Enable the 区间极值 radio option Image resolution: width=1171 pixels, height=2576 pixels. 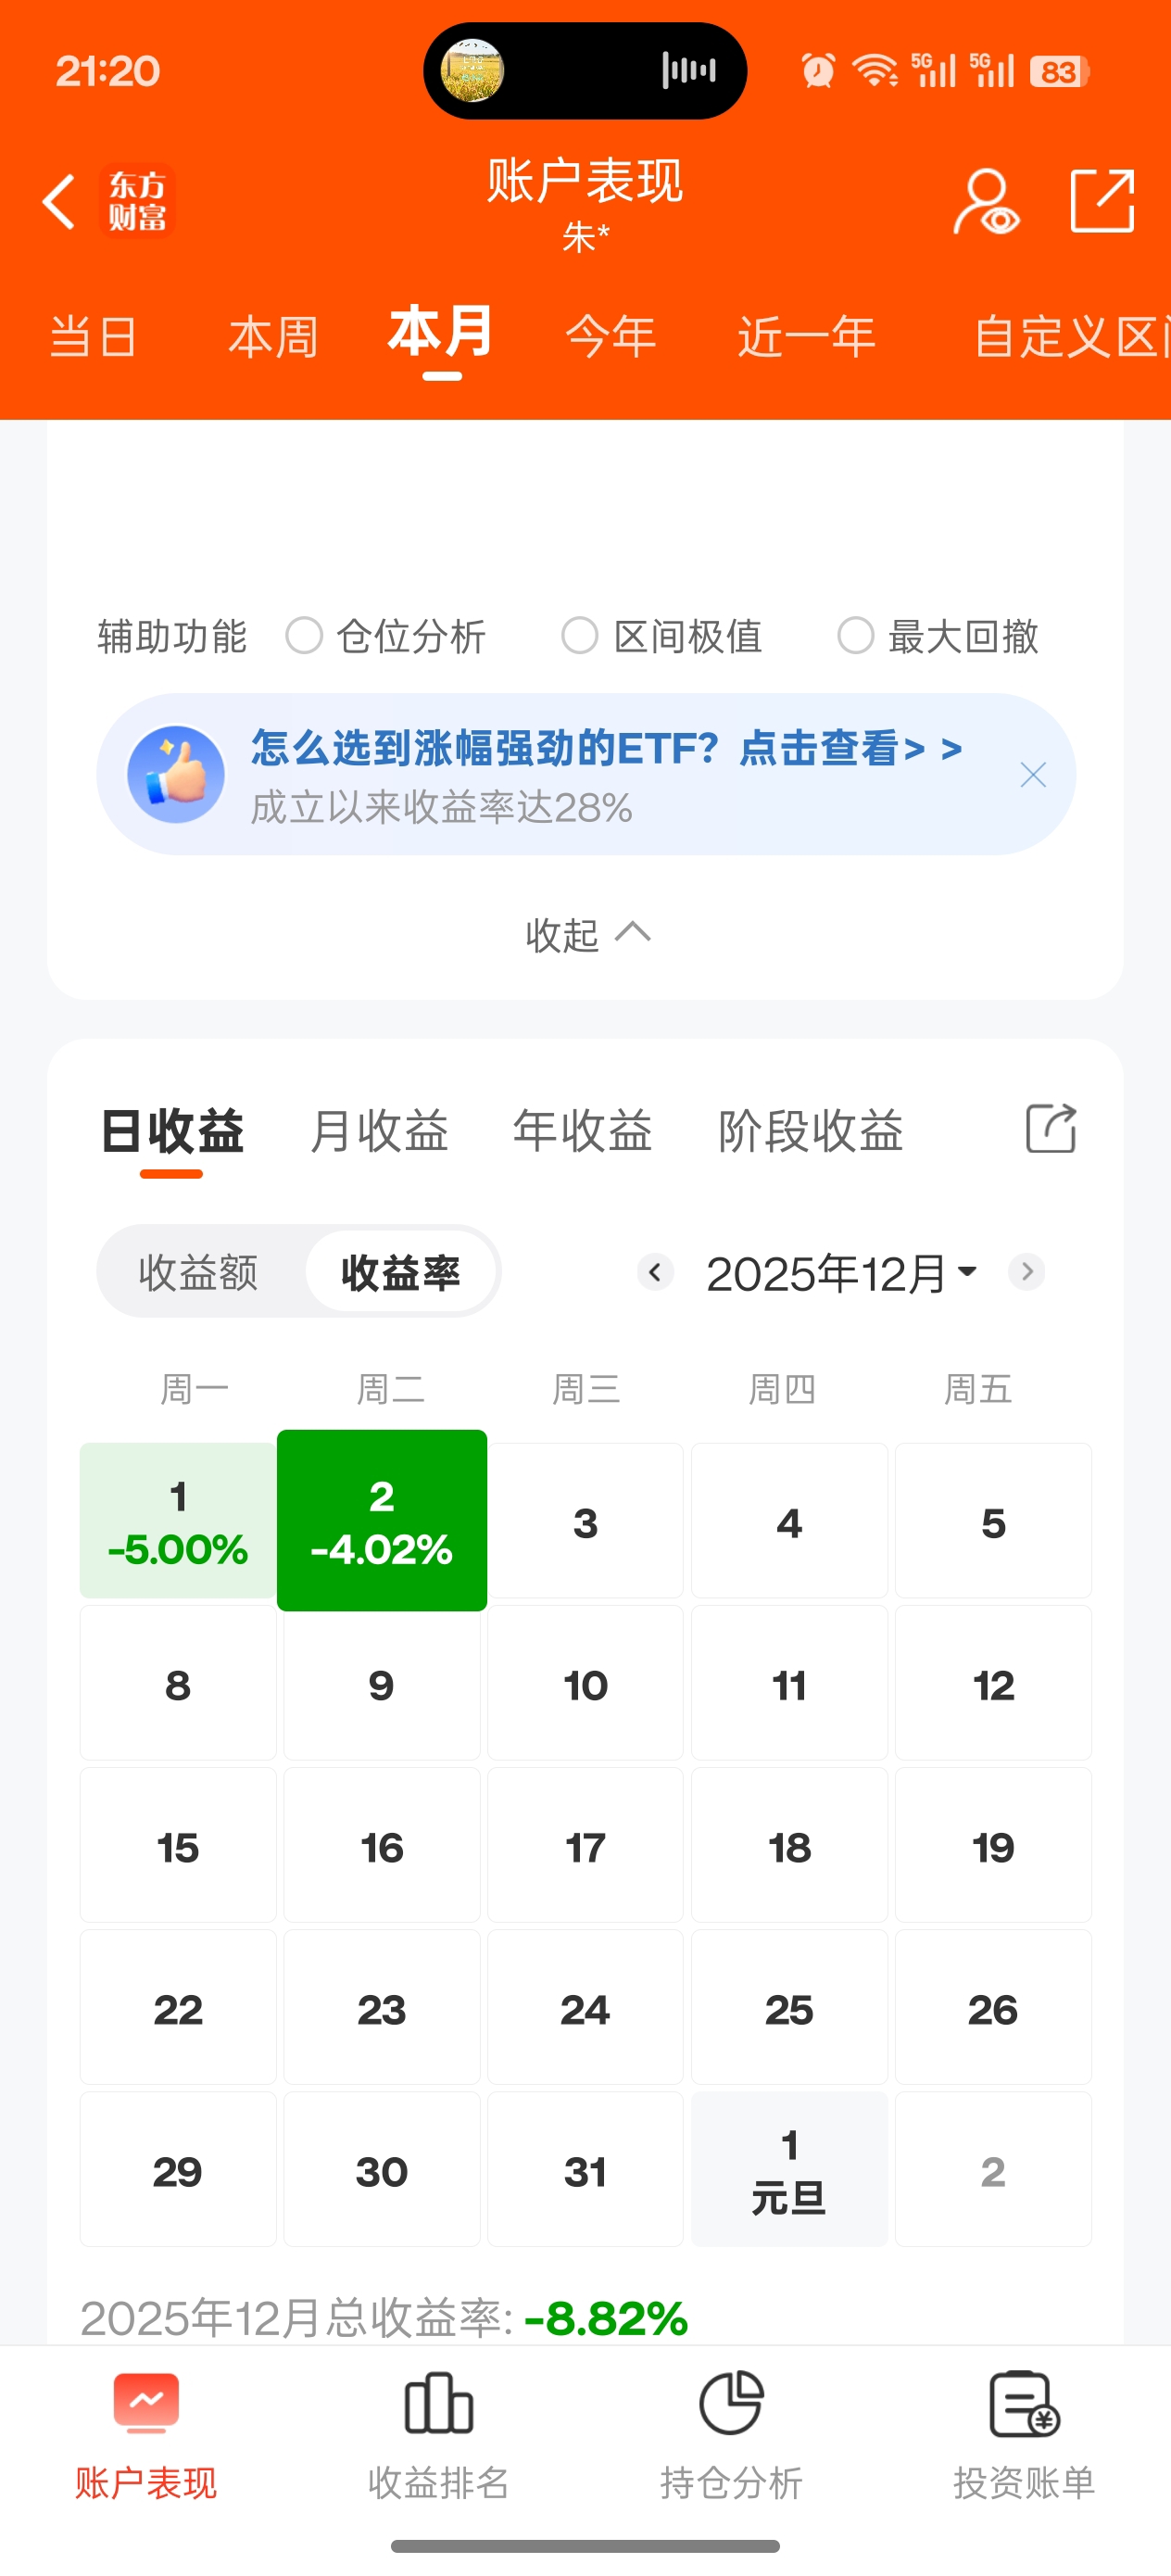pyautogui.click(x=580, y=636)
